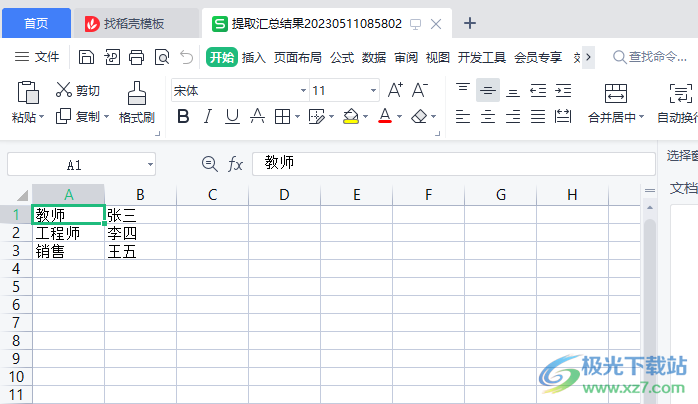The image size is (698, 404).
Task: Click the 查找命令 search box
Action: pyautogui.click(x=650, y=57)
